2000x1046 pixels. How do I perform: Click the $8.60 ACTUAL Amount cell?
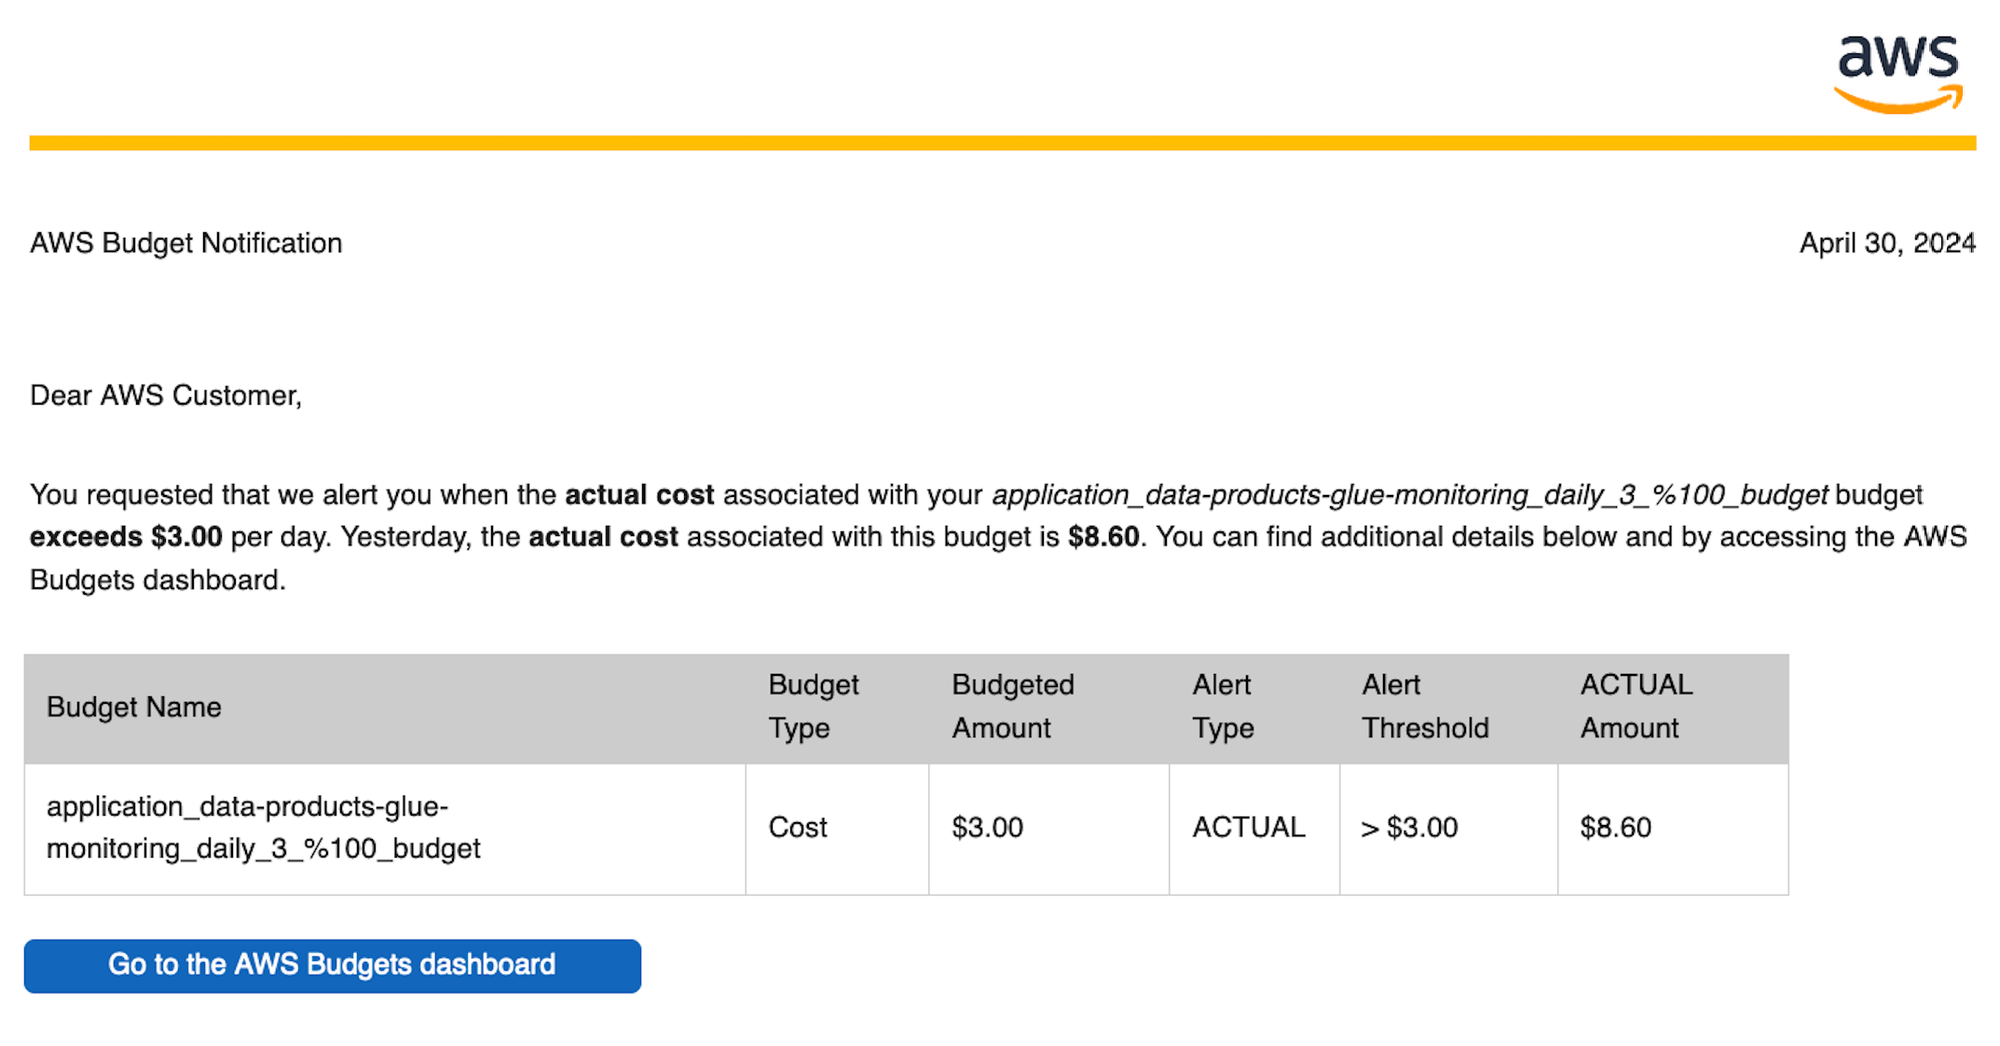(1615, 827)
